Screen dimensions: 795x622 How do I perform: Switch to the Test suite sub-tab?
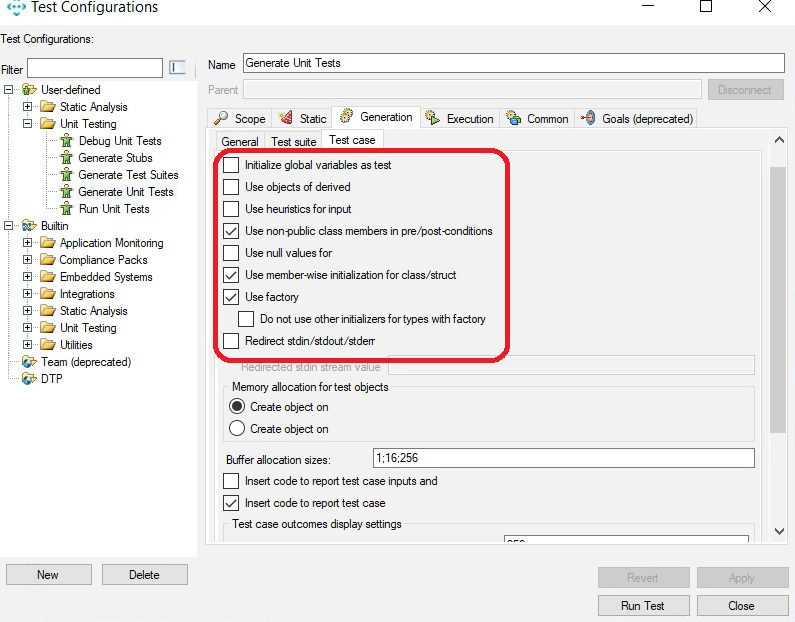294,141
